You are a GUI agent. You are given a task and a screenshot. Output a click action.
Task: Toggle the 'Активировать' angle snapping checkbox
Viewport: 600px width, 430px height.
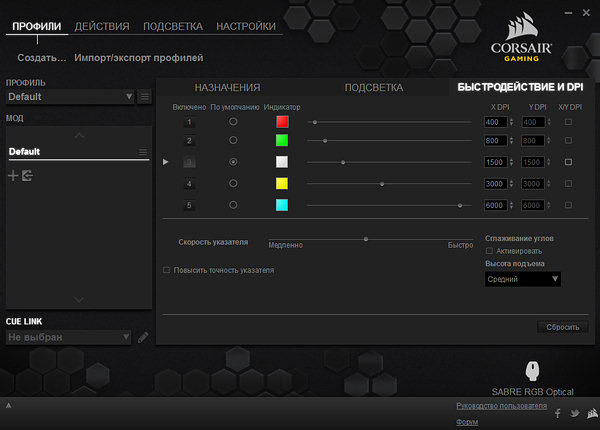coord(489,251)
